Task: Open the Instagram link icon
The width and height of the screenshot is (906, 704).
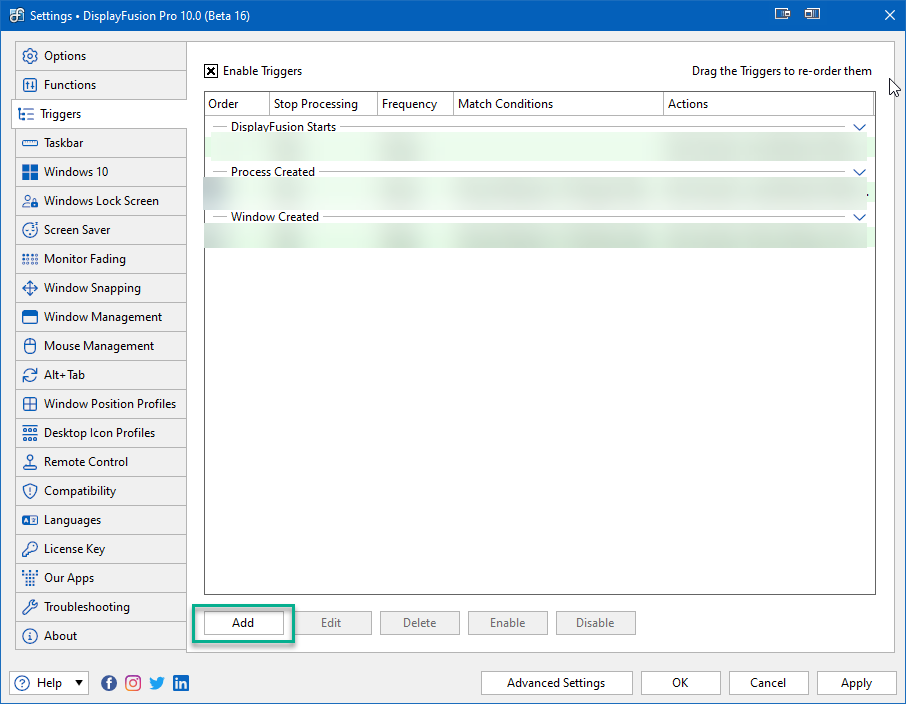Action: point(133,683)
